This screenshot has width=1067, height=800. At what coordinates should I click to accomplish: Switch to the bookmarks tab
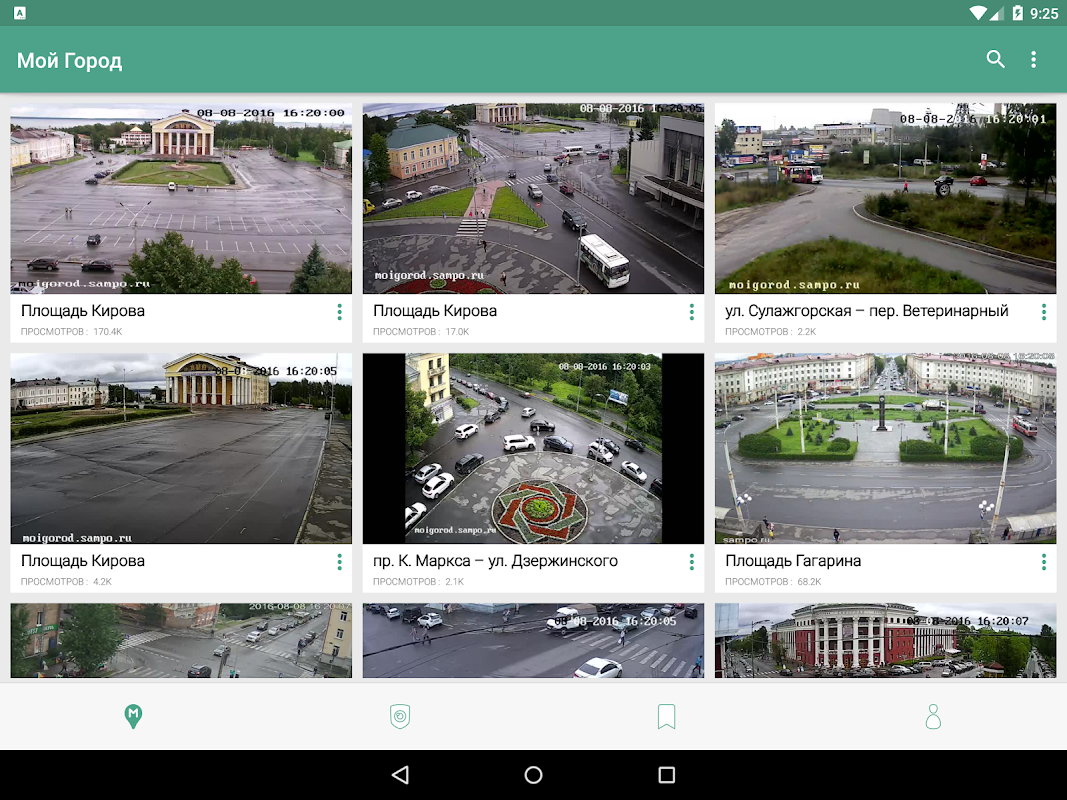(x=666, y=716)
